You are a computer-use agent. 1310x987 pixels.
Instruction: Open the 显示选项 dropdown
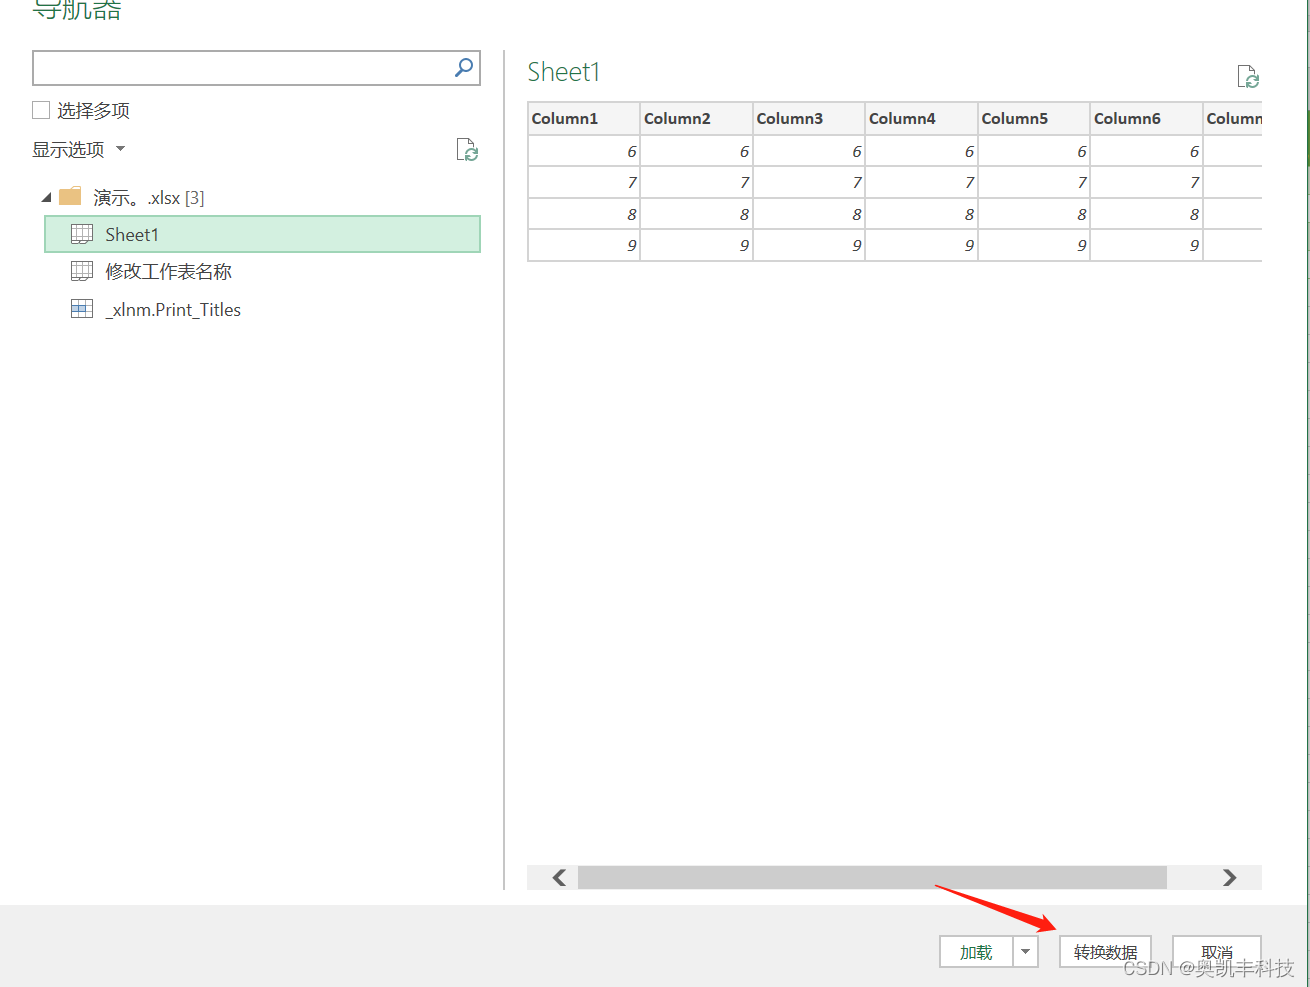[79, 149]
